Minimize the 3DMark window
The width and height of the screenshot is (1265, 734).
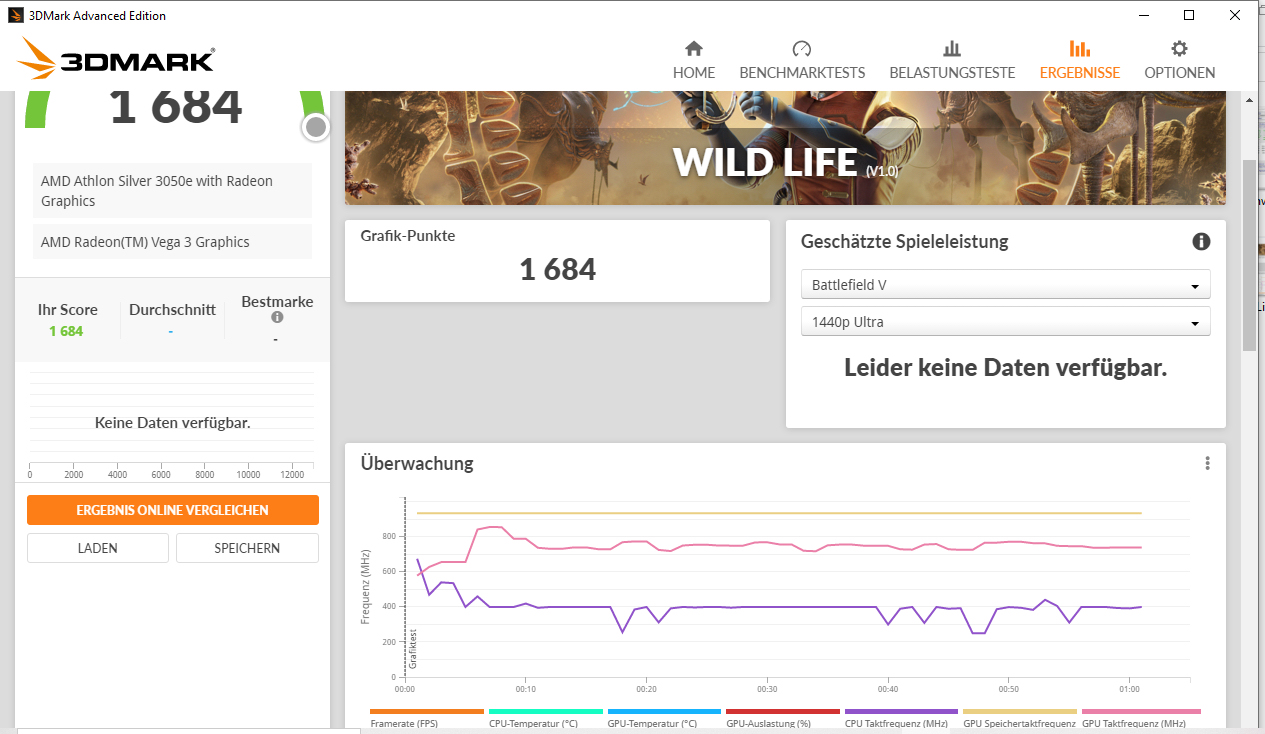tap(1143, 15)
